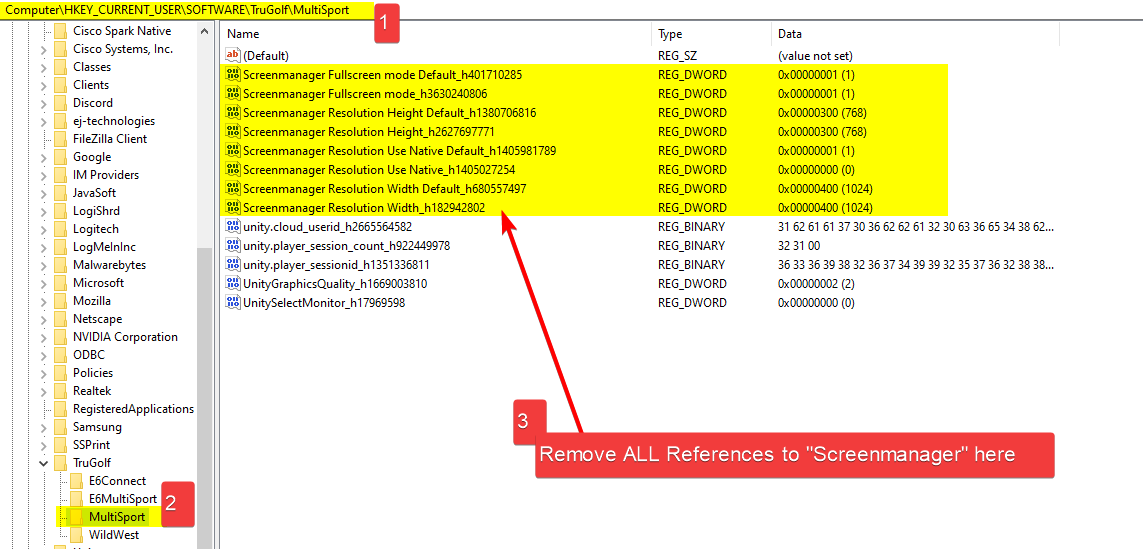Click icon of Screenmanager Resolution Height_h2627697771
1143x549 pixels.
click(x=233, y=131)
